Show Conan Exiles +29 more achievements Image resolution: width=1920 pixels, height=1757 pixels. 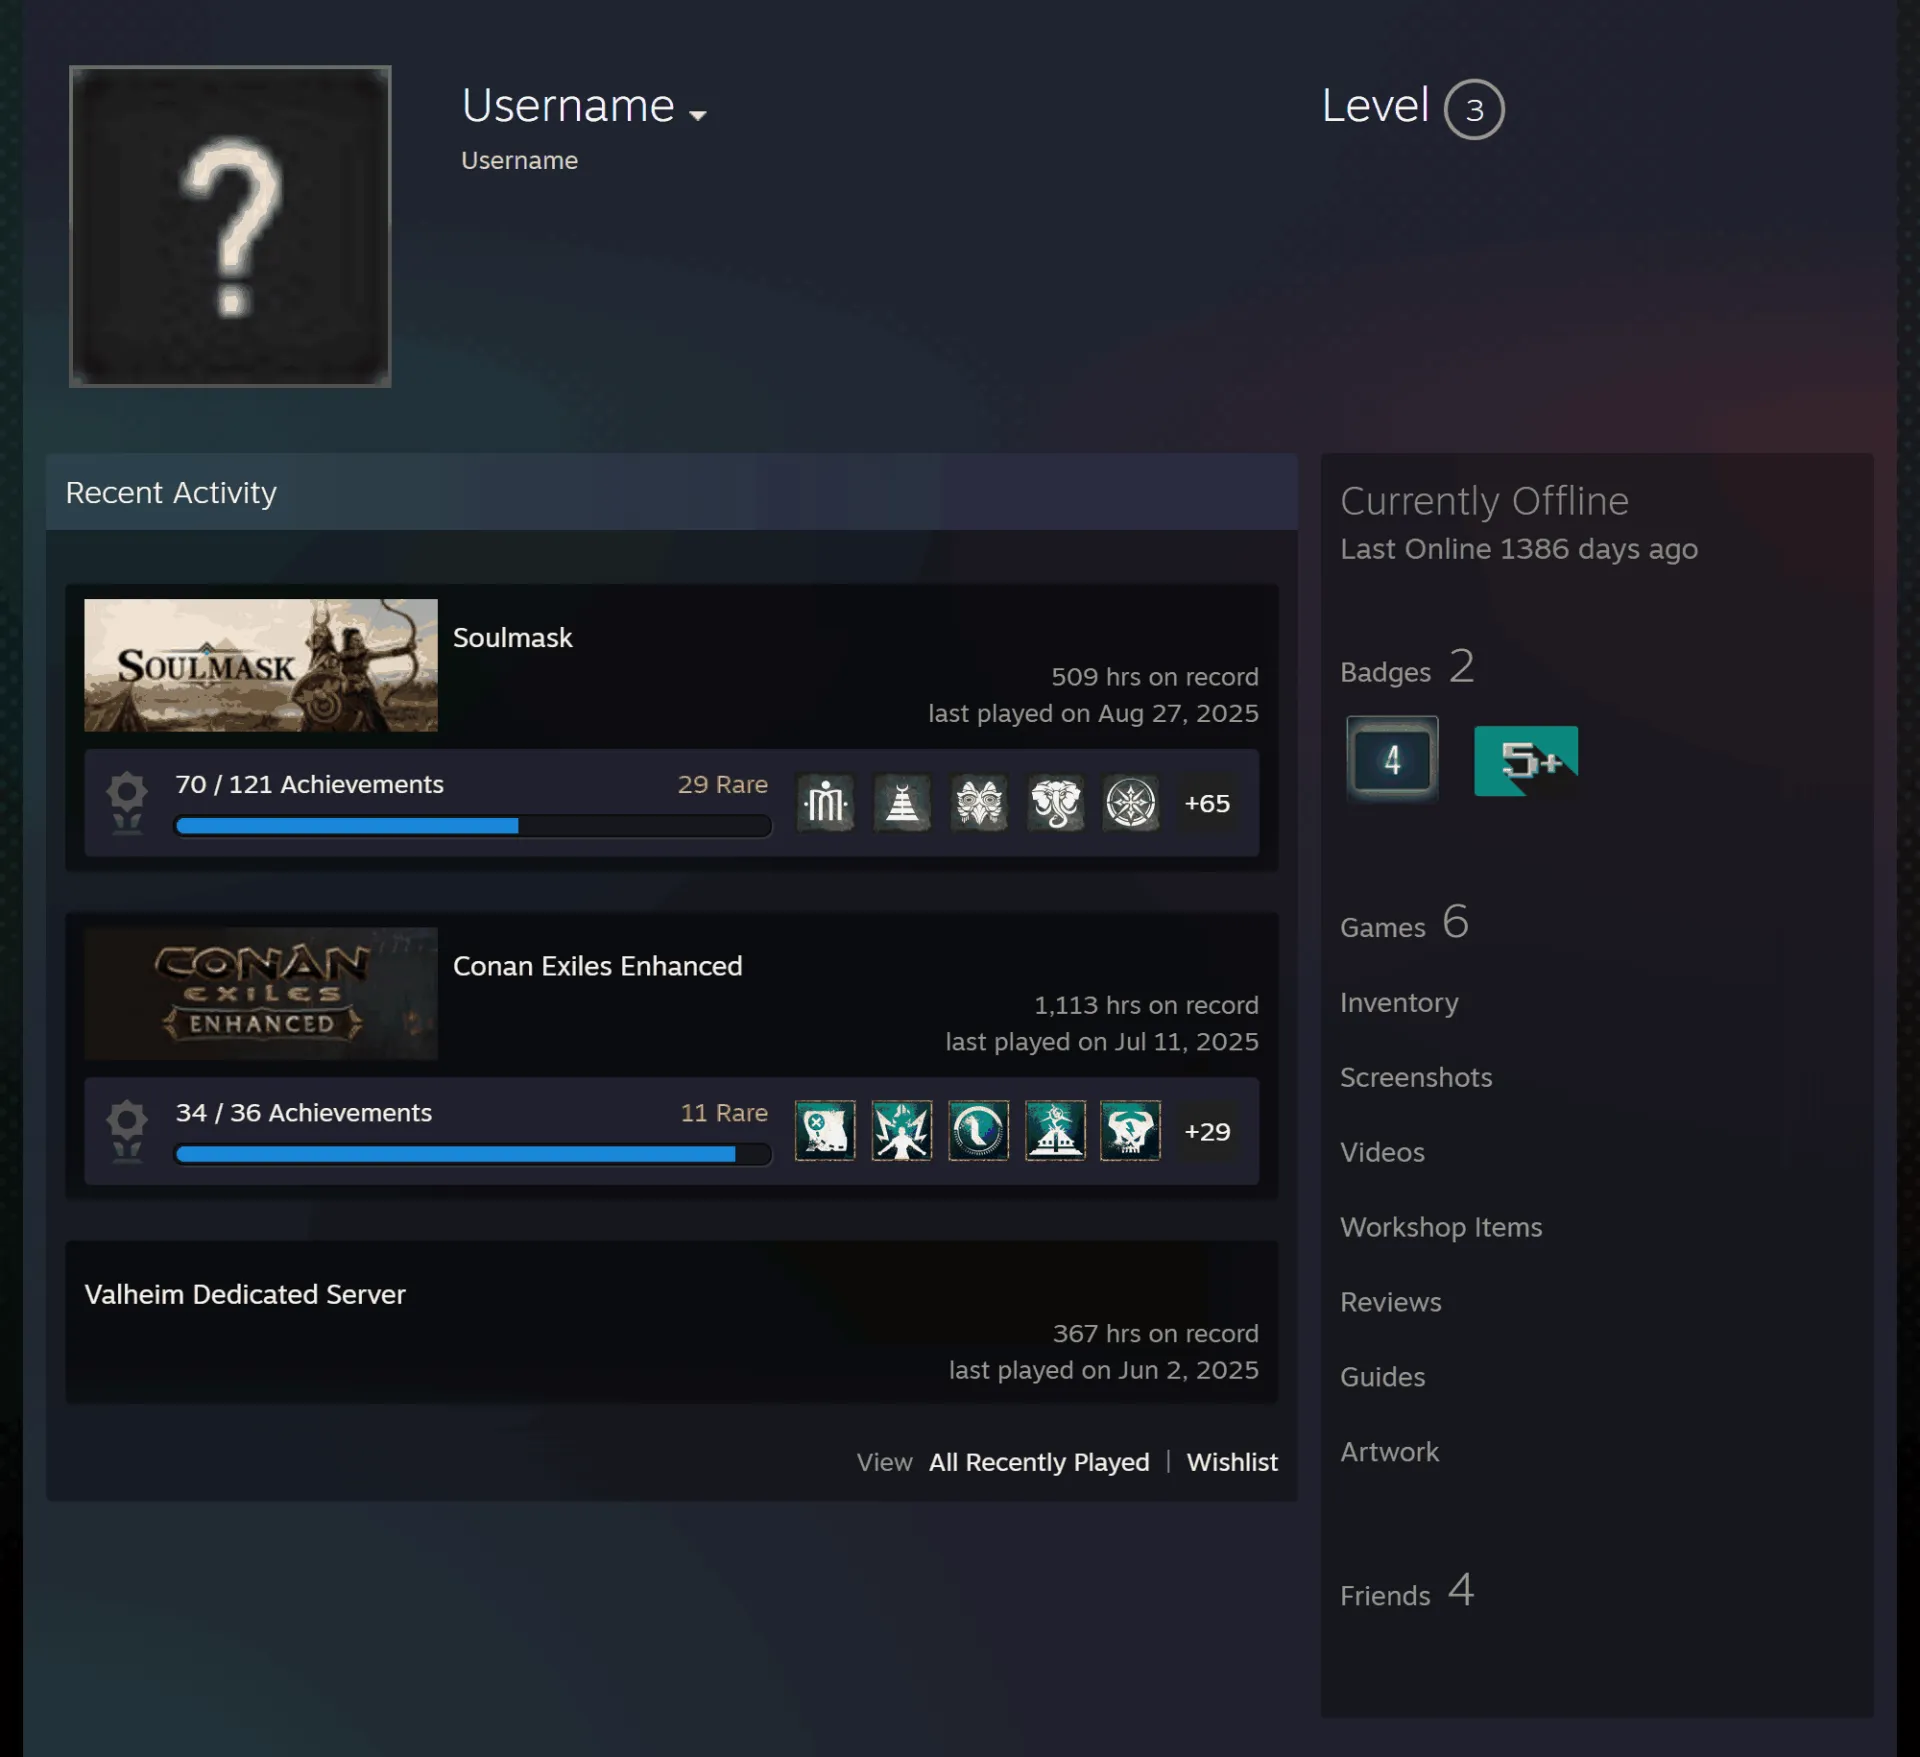coord(1207,1131)
